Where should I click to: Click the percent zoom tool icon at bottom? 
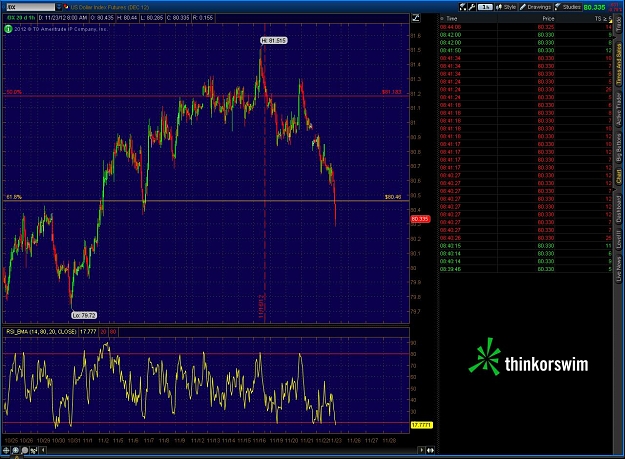[x=34, y=450]
